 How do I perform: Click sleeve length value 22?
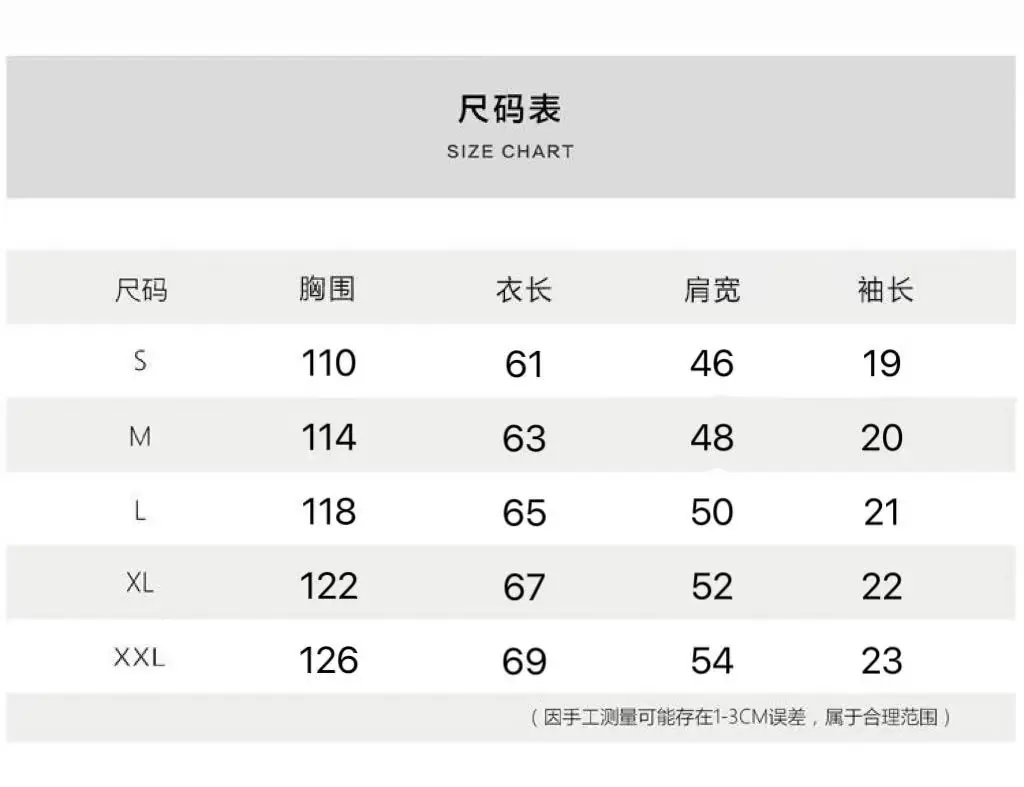pos(882,586)
